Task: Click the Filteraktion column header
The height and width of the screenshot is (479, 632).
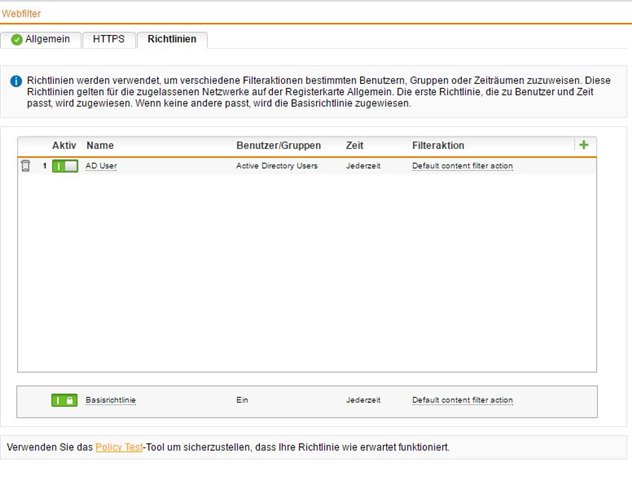Action: click(x=438, y=146)
